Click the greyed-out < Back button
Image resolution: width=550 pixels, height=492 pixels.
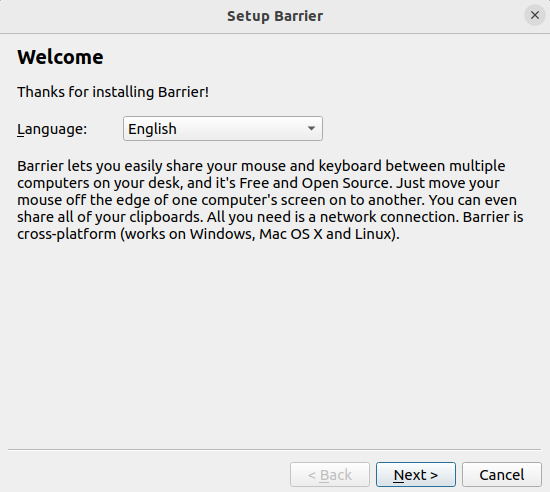(x=330, y=475)
